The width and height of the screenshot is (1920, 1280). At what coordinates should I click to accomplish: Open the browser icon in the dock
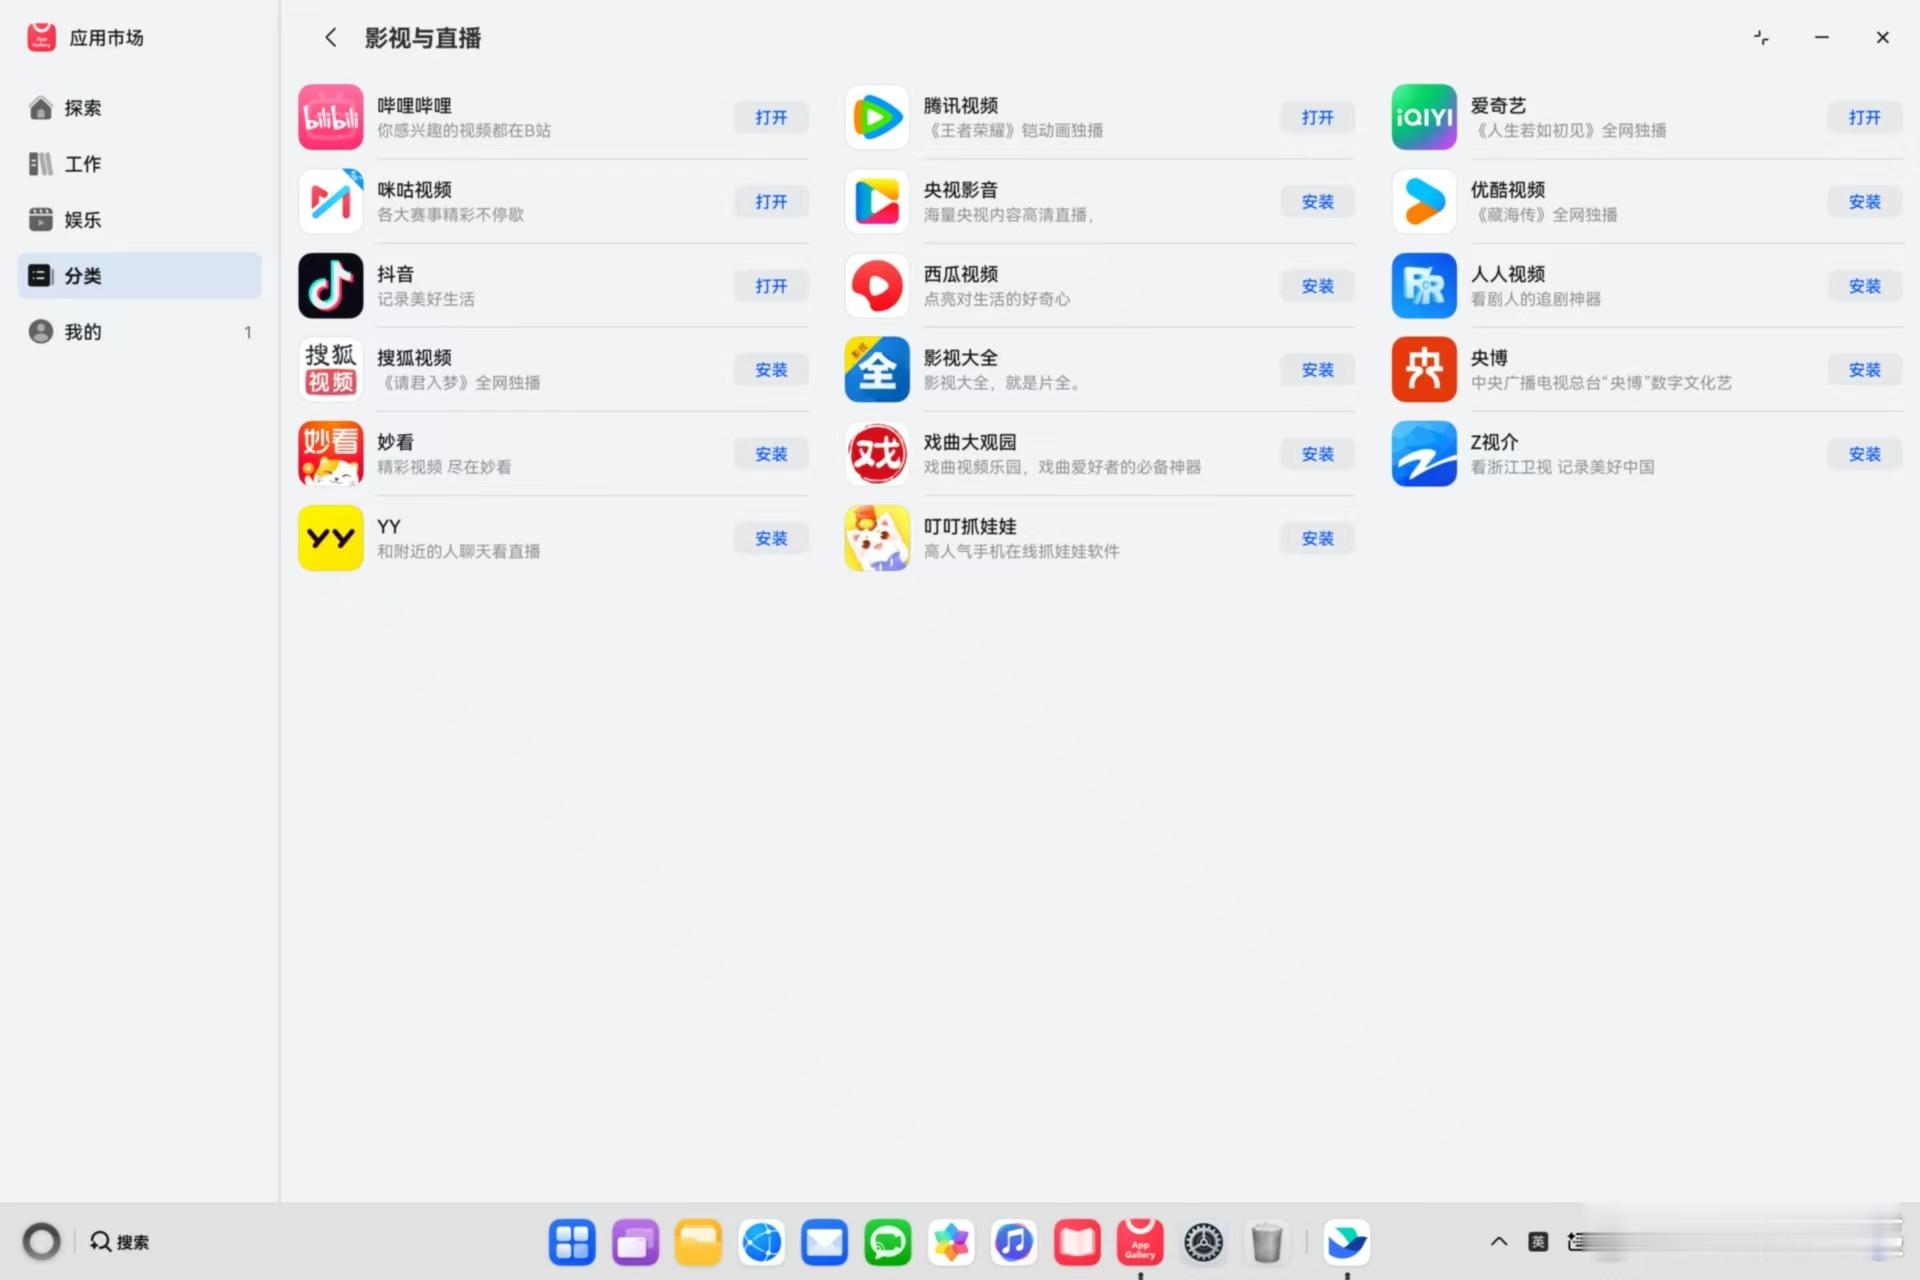pyautogui.click(x=761, y=1242)
